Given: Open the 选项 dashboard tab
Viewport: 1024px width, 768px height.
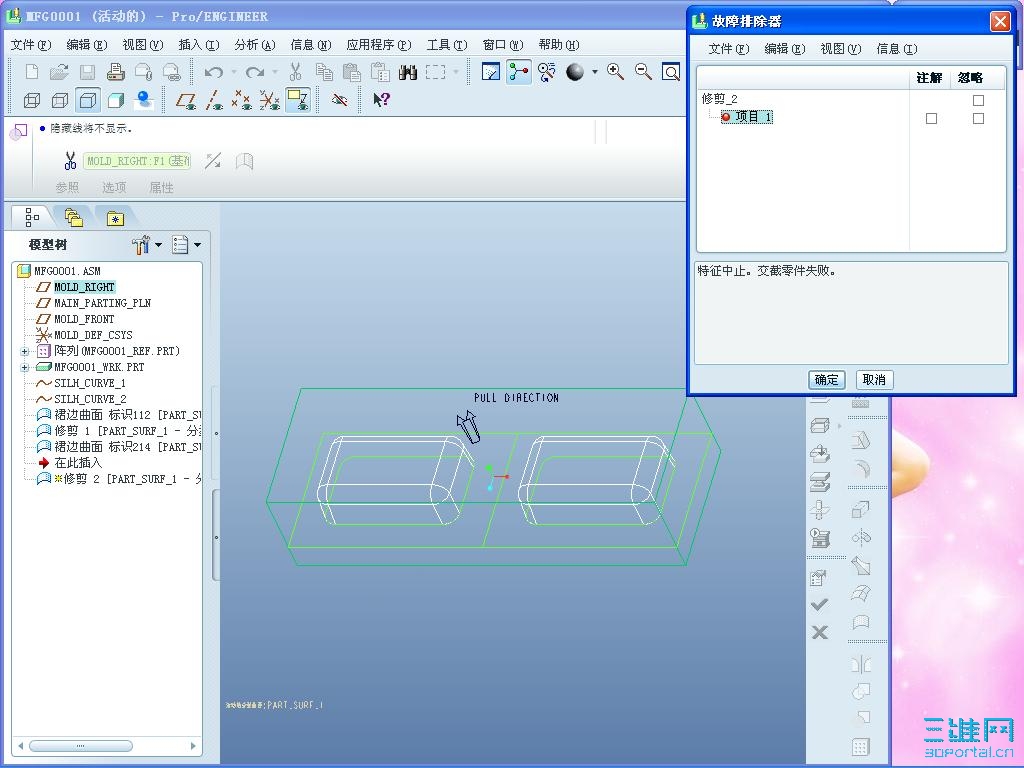Looking at the screenshot, I should pyautogui.click(x=114, y=188).
